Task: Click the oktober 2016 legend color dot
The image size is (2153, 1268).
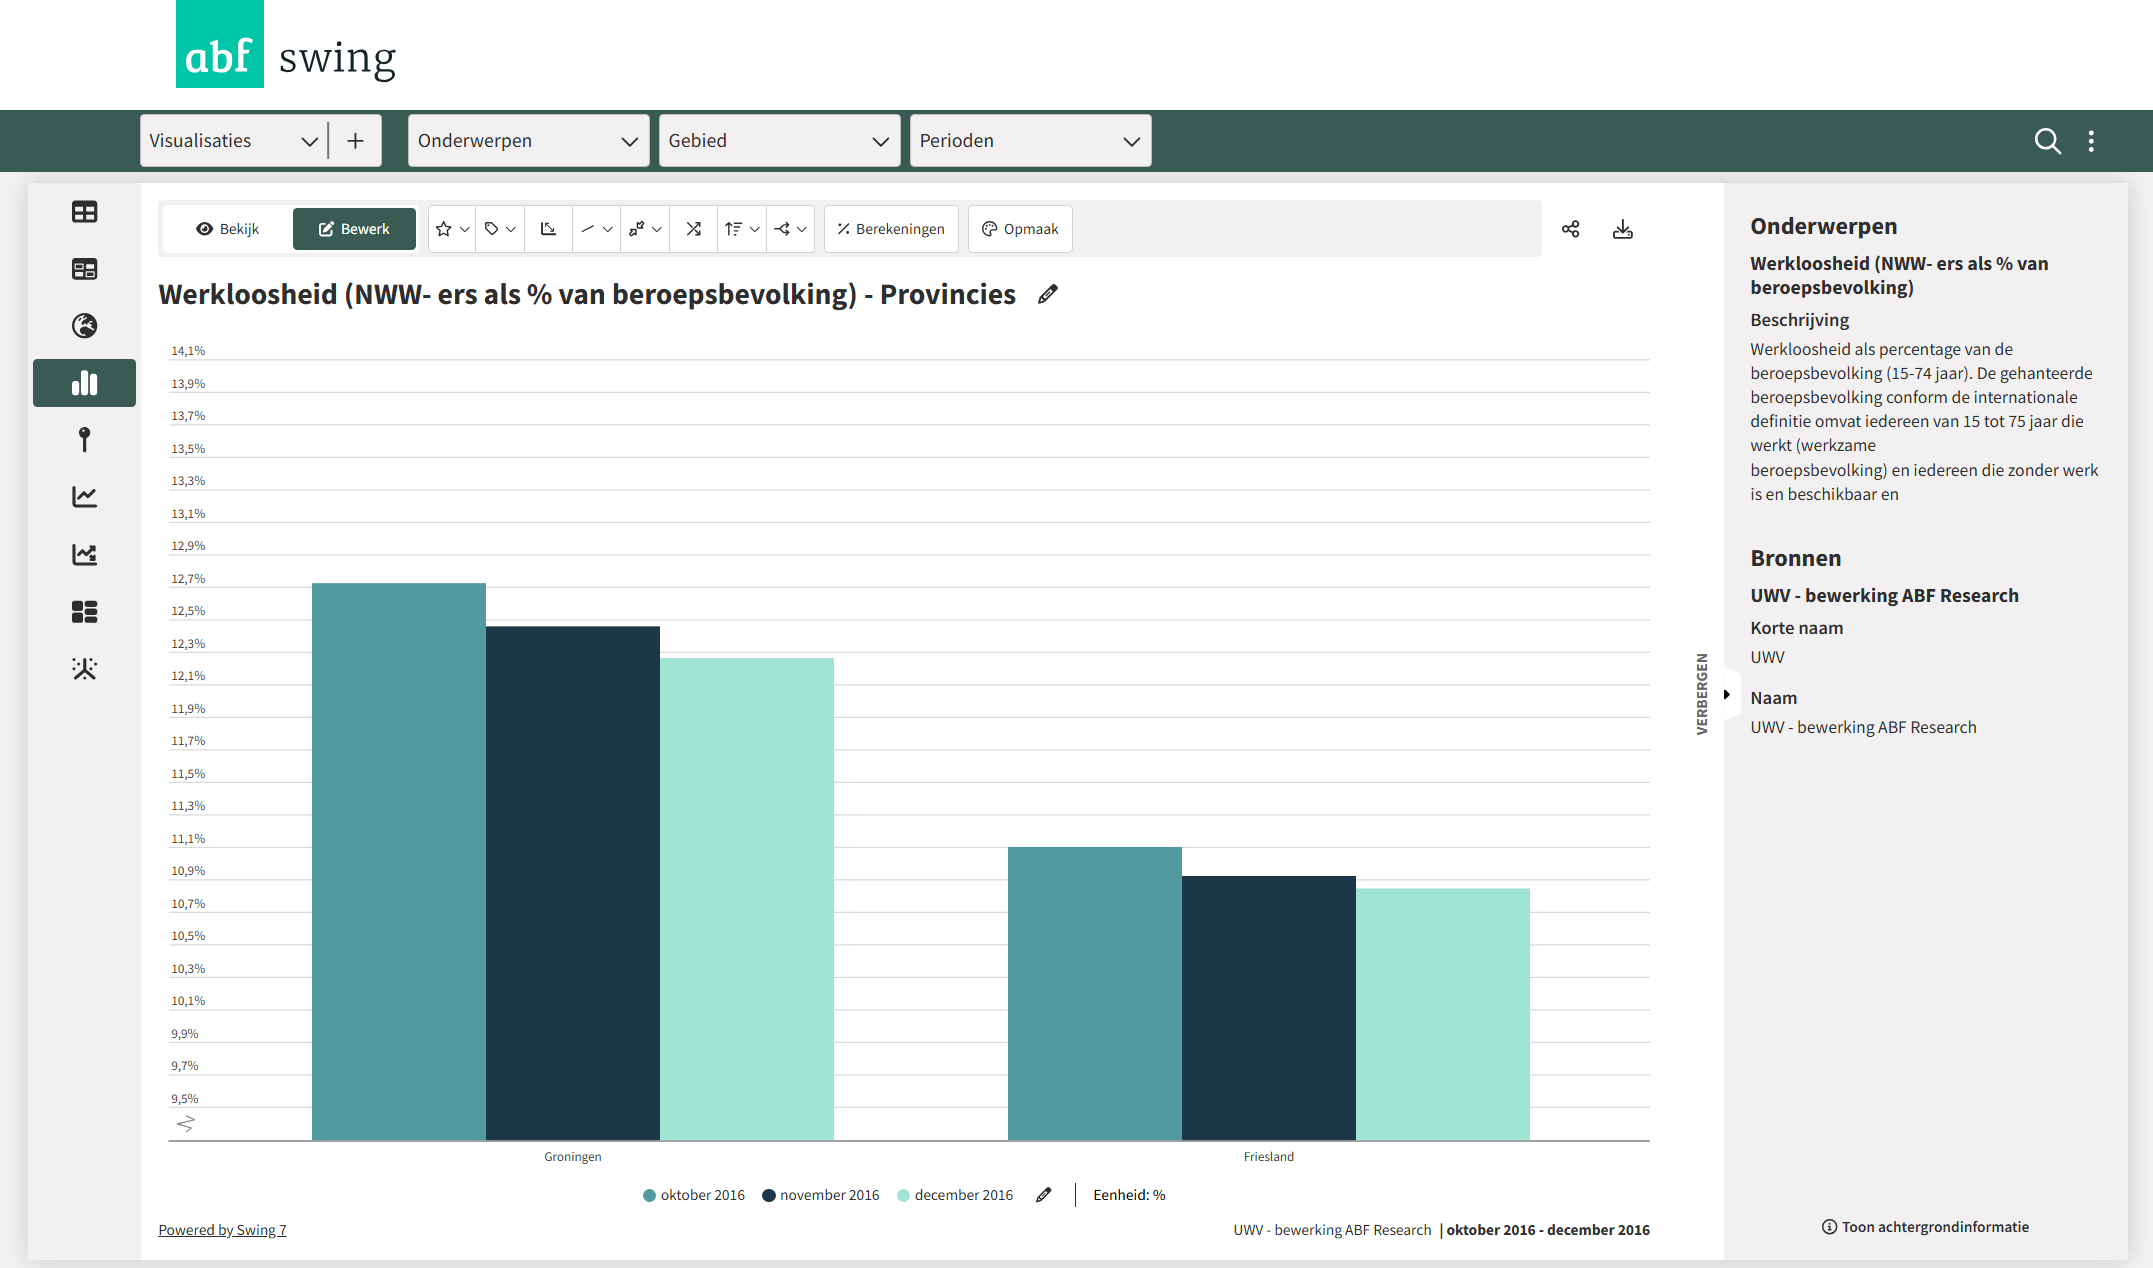Action: coord(649,1195)
